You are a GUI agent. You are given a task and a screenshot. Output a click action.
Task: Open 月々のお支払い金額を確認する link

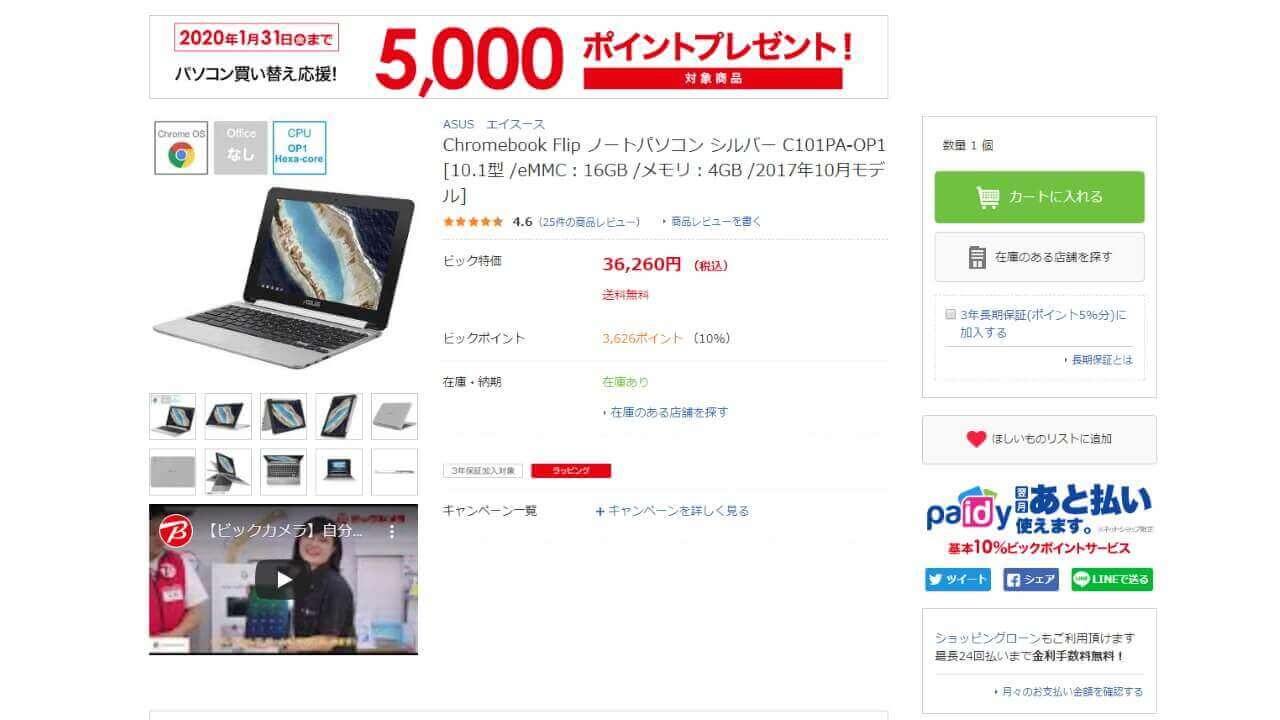pos(1068,692)
